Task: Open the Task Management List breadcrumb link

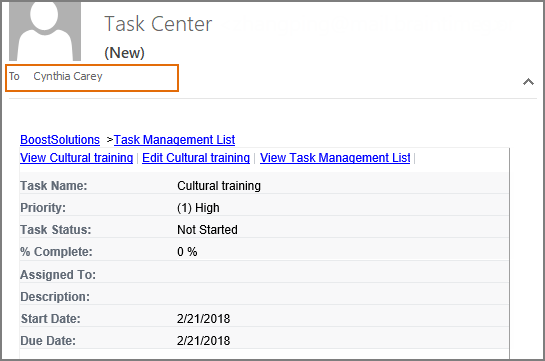Action: pyautogui.click(x=174, y=140)
